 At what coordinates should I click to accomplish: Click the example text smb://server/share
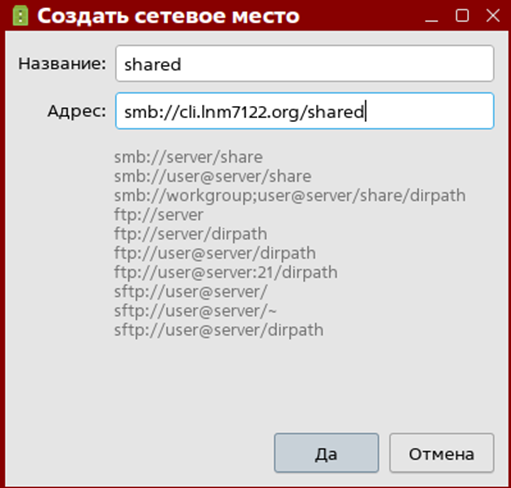click(188, 157)
